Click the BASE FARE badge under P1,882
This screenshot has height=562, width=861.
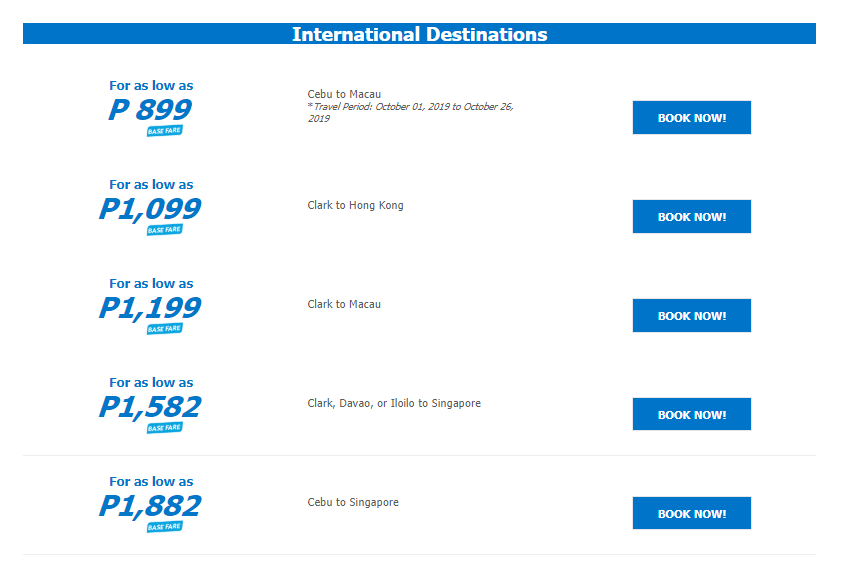click(x=165, y=526)
